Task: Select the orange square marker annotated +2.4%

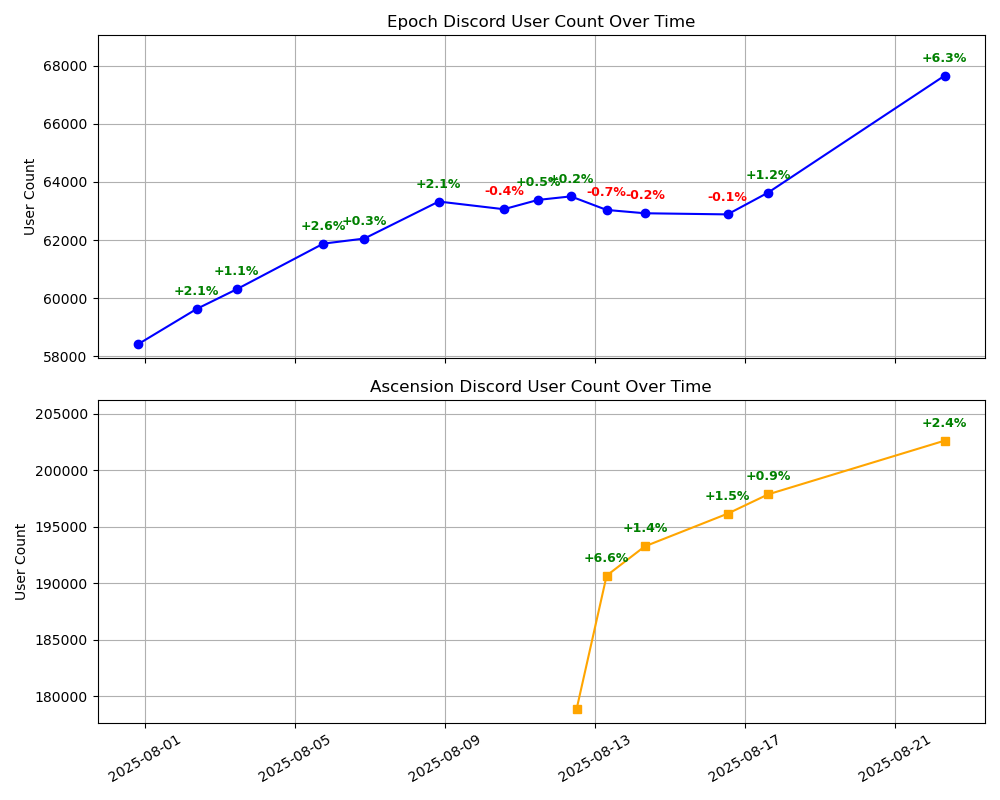Action: point(945,441)
